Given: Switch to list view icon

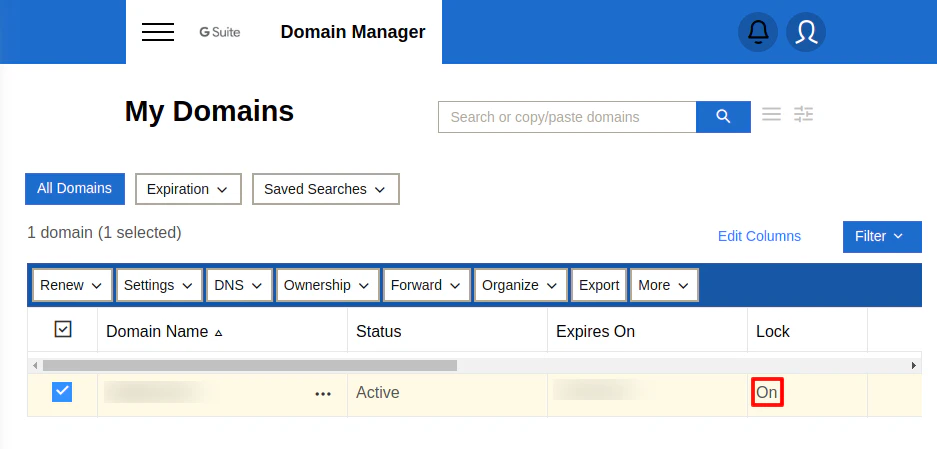Looking at the screenshot, I should (x=771, y=114).
